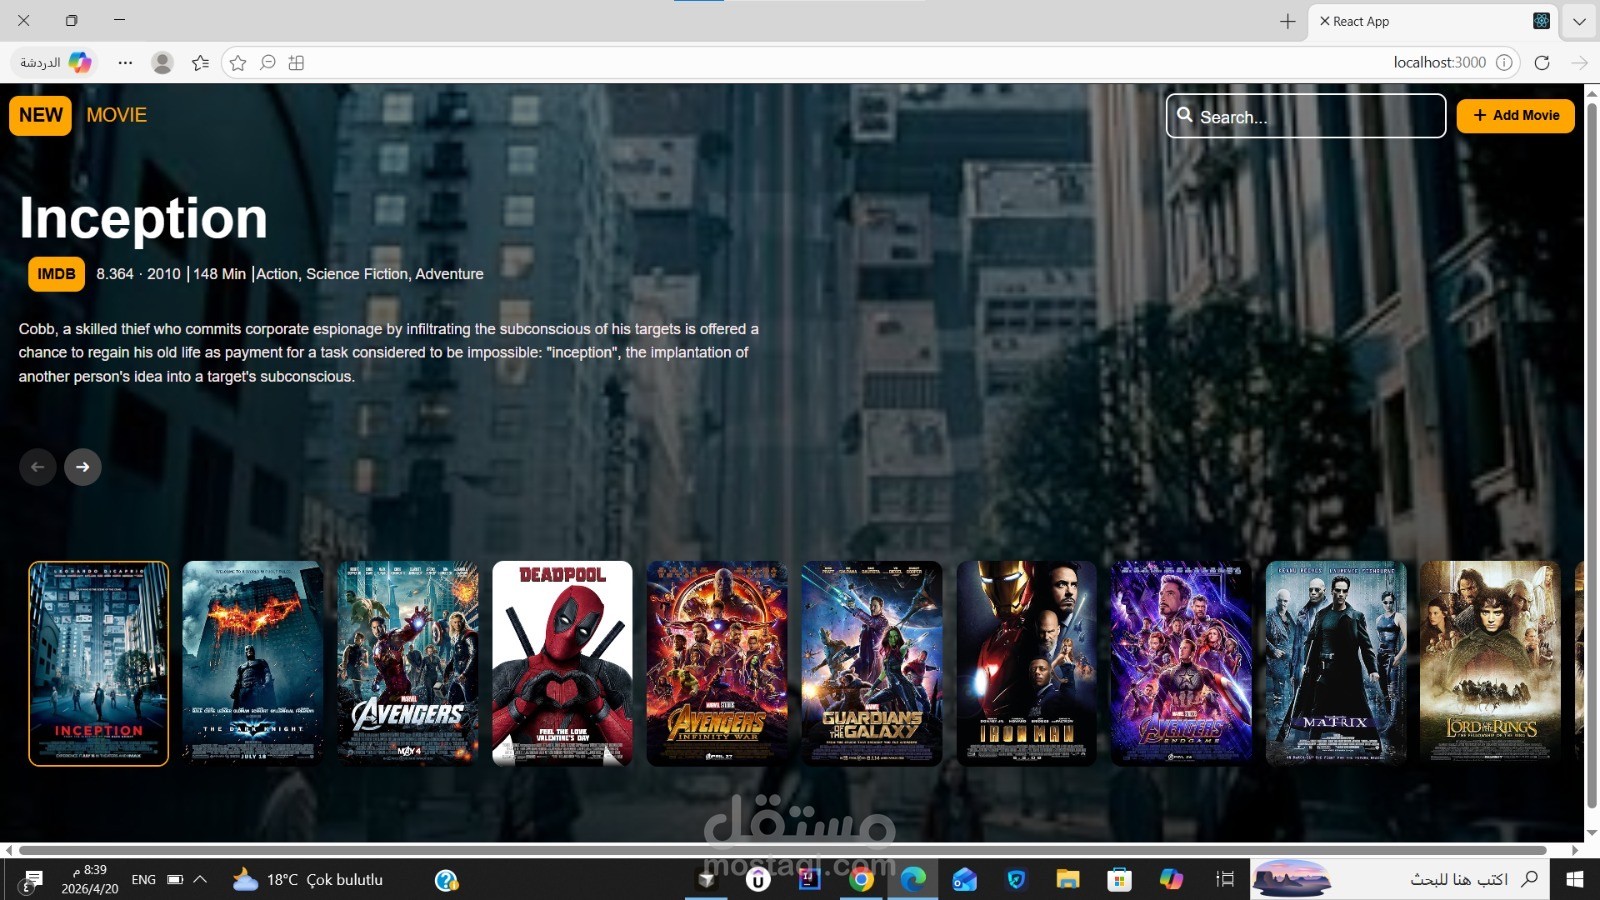The image size is (1600, 900).
Task: Expand the tab actions chevron menu
Action: coord(1580,21)
